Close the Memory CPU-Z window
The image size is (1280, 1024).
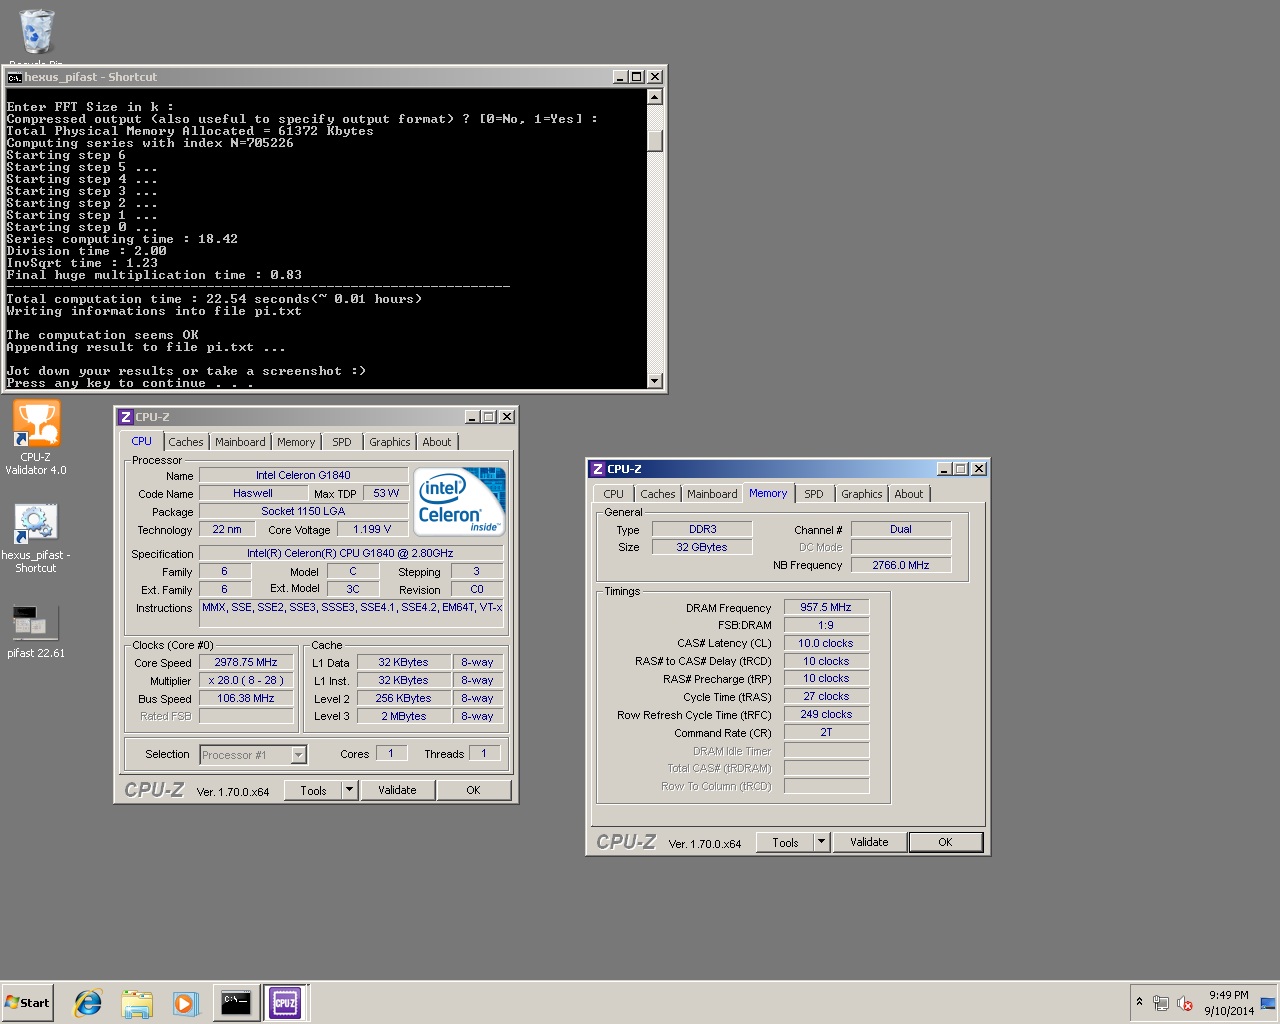click(979, 469)
